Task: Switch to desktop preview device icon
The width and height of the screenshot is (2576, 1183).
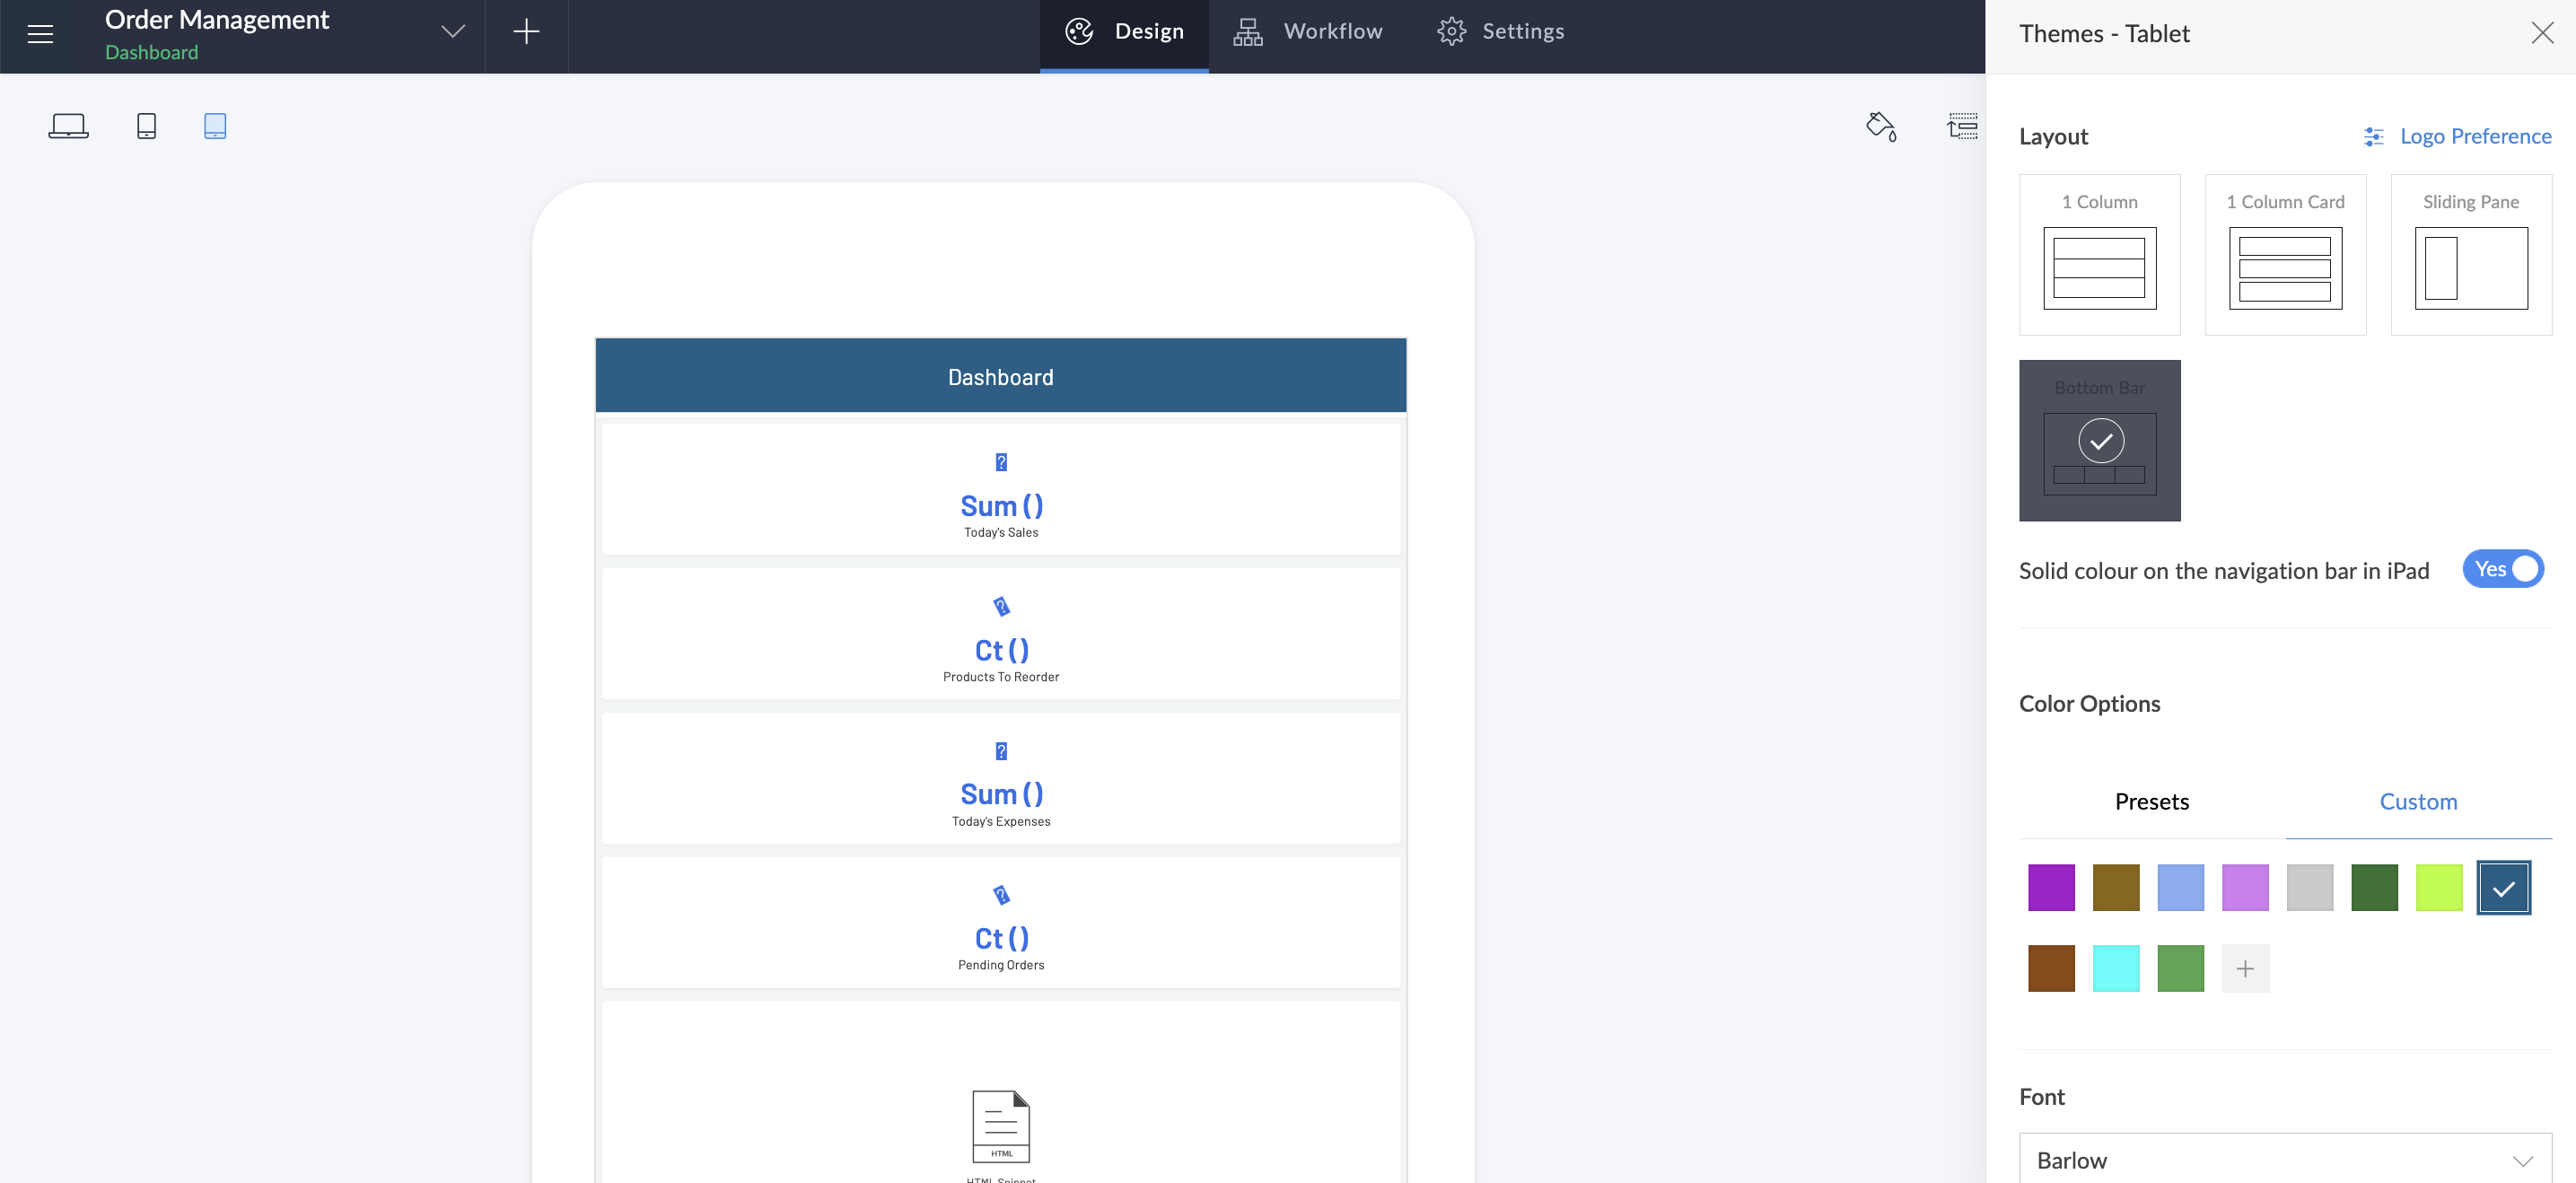Action: point(68,126)
